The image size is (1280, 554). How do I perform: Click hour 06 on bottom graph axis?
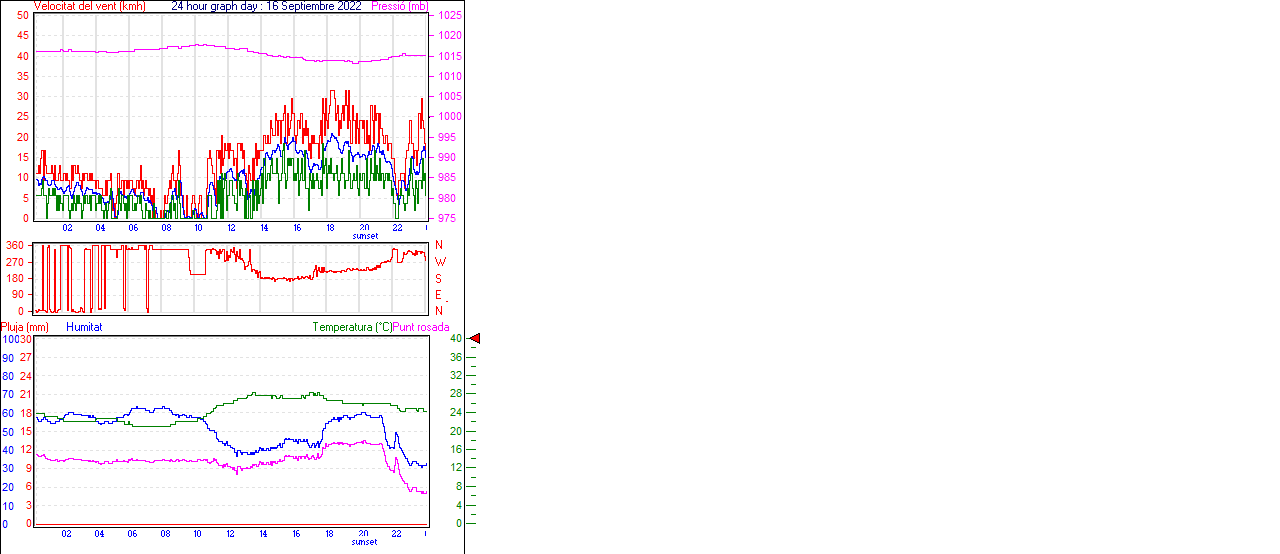coord(132,534)
